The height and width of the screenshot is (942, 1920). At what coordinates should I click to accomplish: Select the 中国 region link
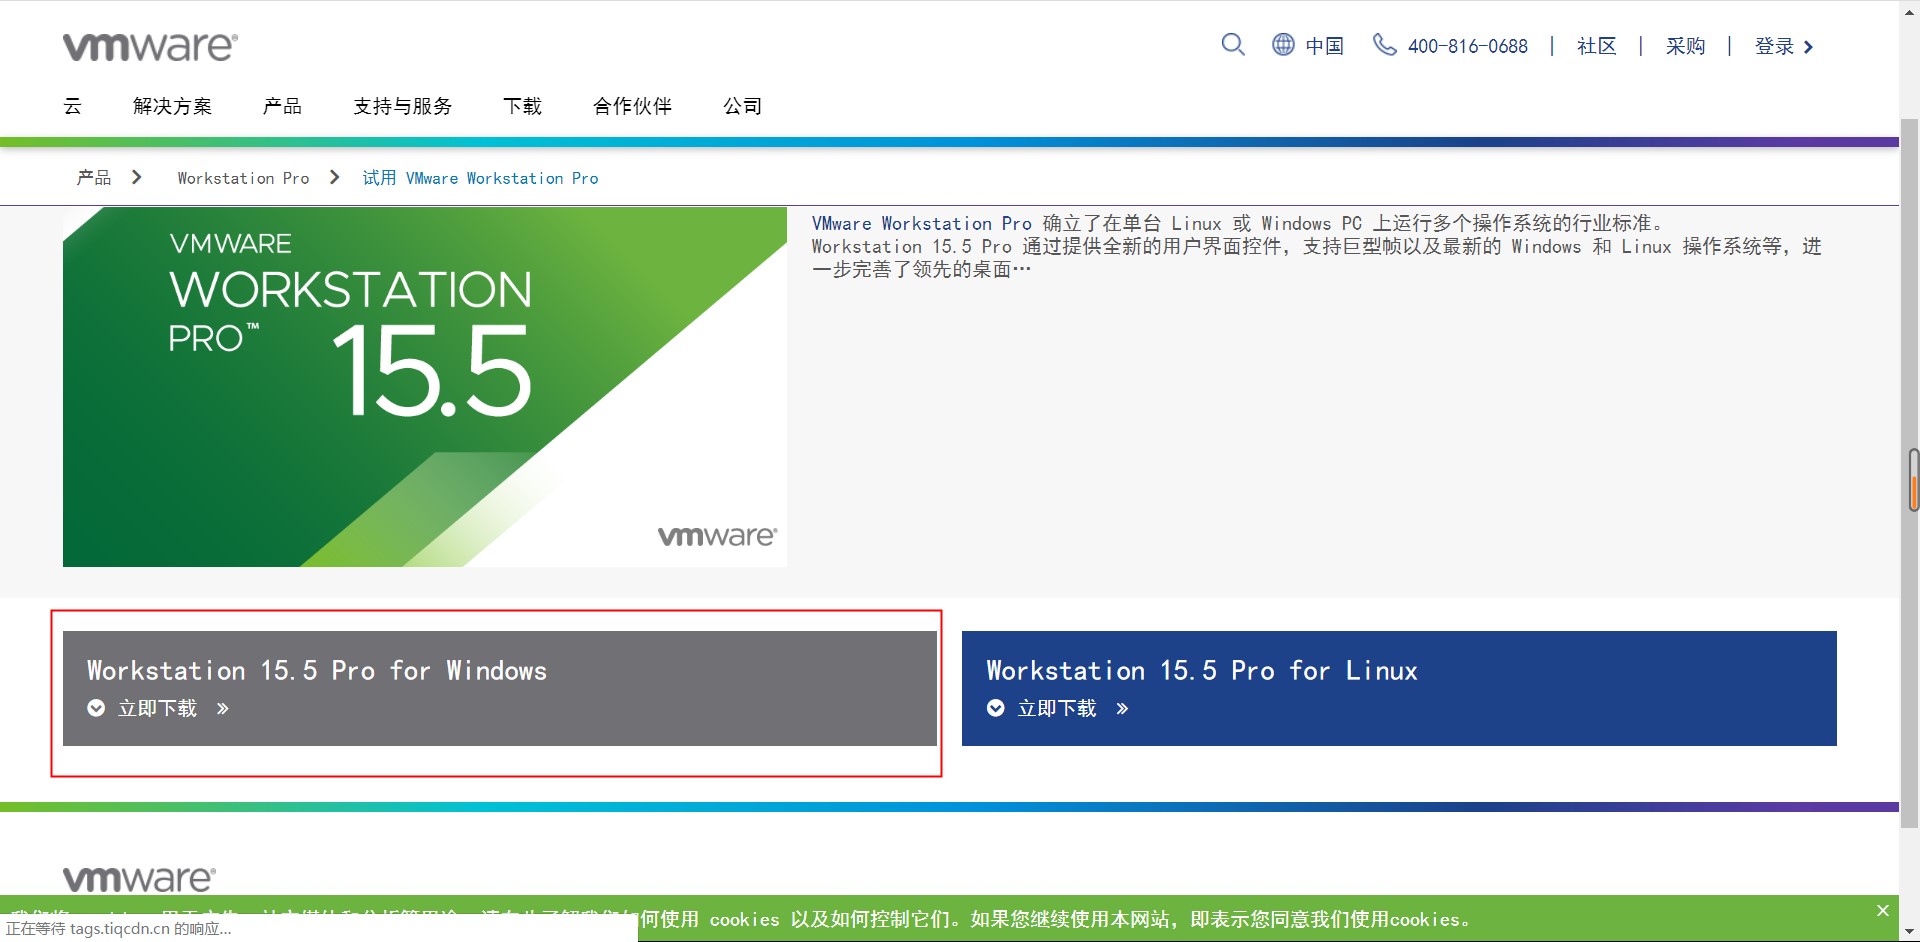1324,46
